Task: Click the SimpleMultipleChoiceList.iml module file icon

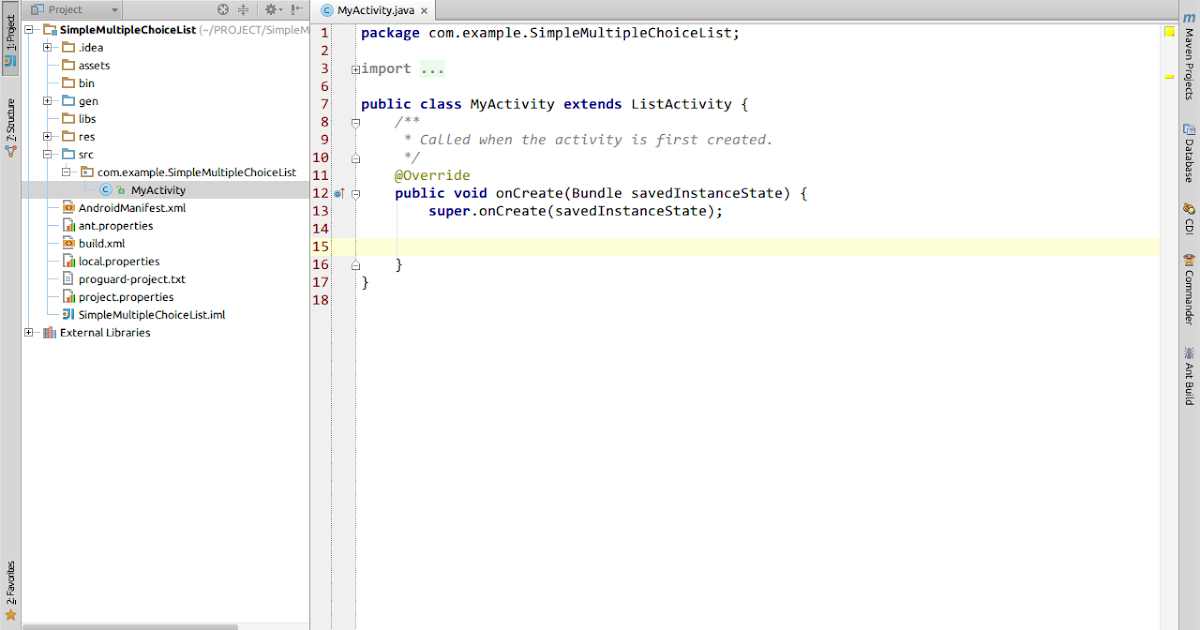Action: [68, 315]
